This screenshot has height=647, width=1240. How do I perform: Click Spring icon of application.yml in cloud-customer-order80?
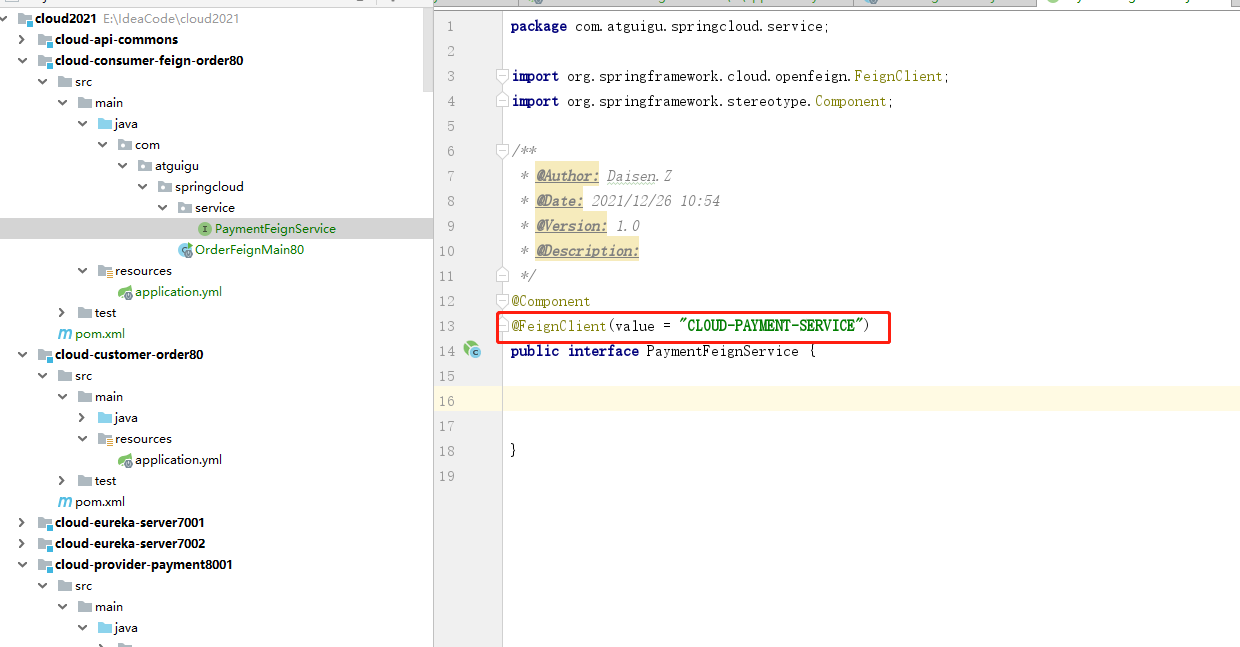[125, 460]
